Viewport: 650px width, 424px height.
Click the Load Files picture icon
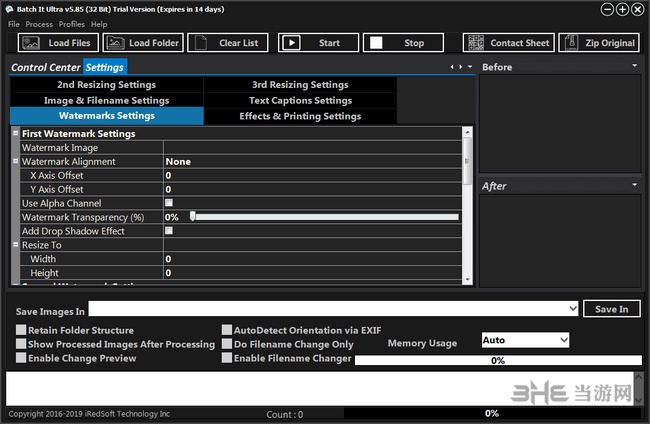pos(31,43)
